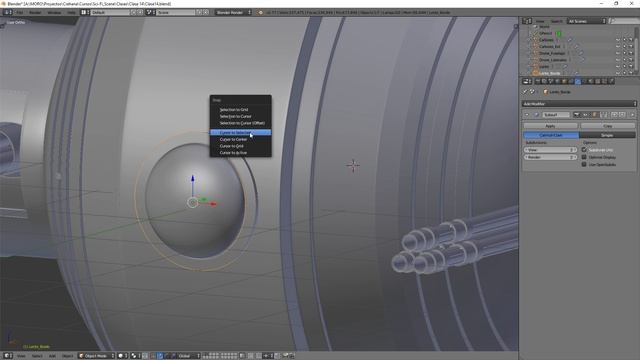Screen dimensions: 640x360
Task: Choose Cursor to Selected in Snap menu
Action: 240,132
